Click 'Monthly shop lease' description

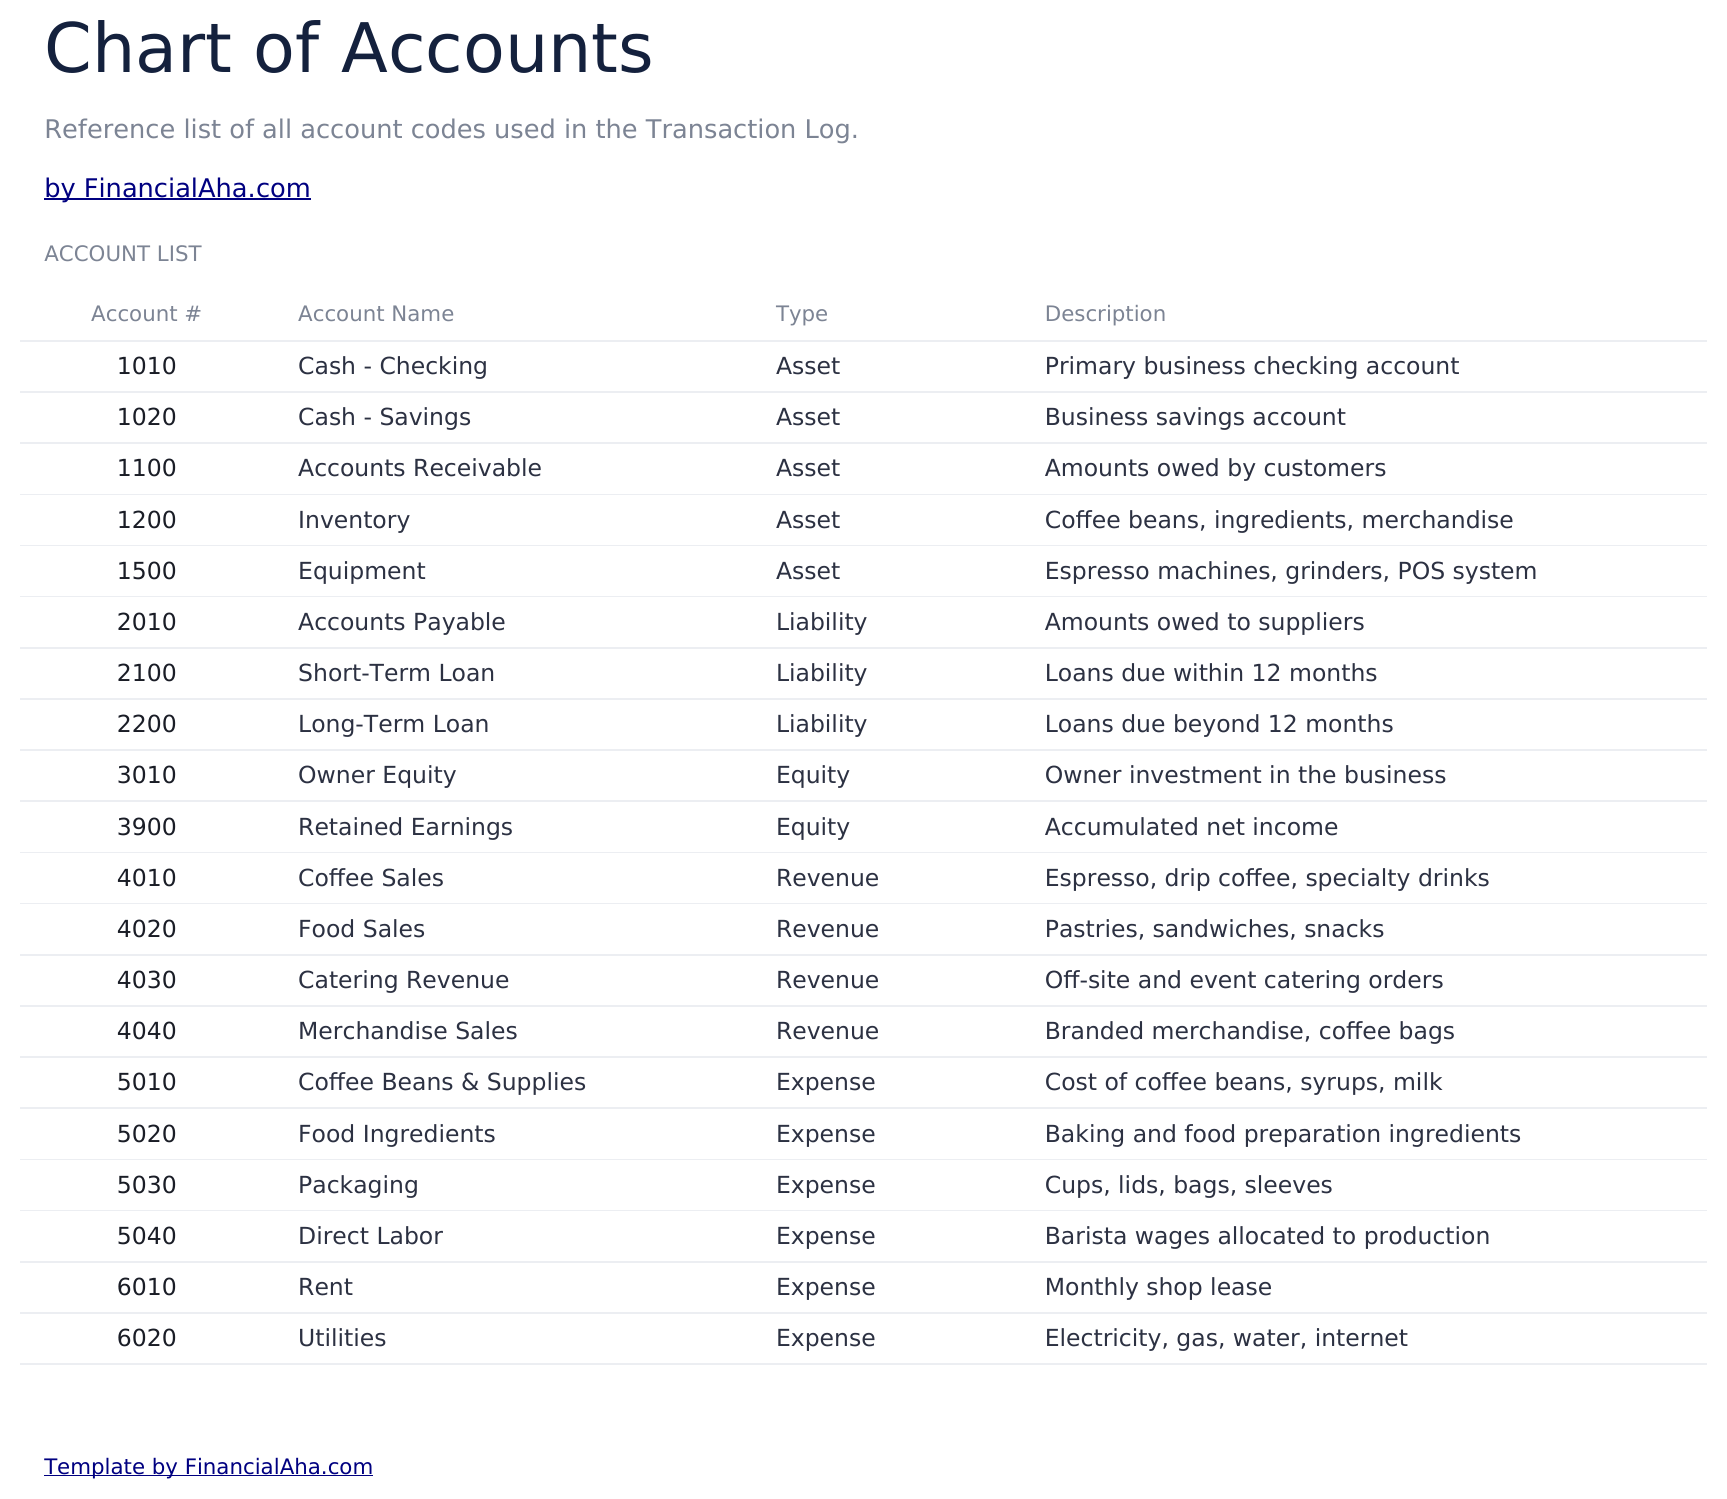(x=1158, y=1287)
